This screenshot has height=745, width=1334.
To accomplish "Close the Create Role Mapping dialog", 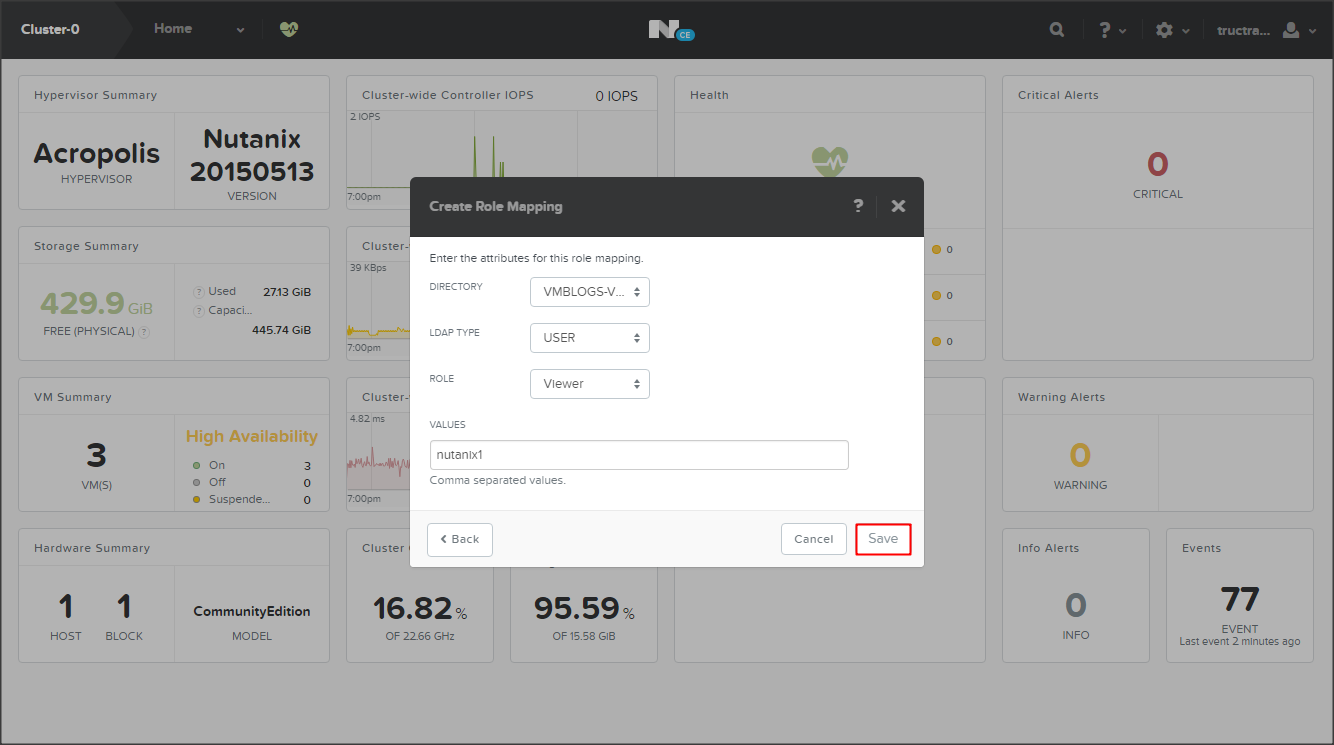I will [898, 206].
